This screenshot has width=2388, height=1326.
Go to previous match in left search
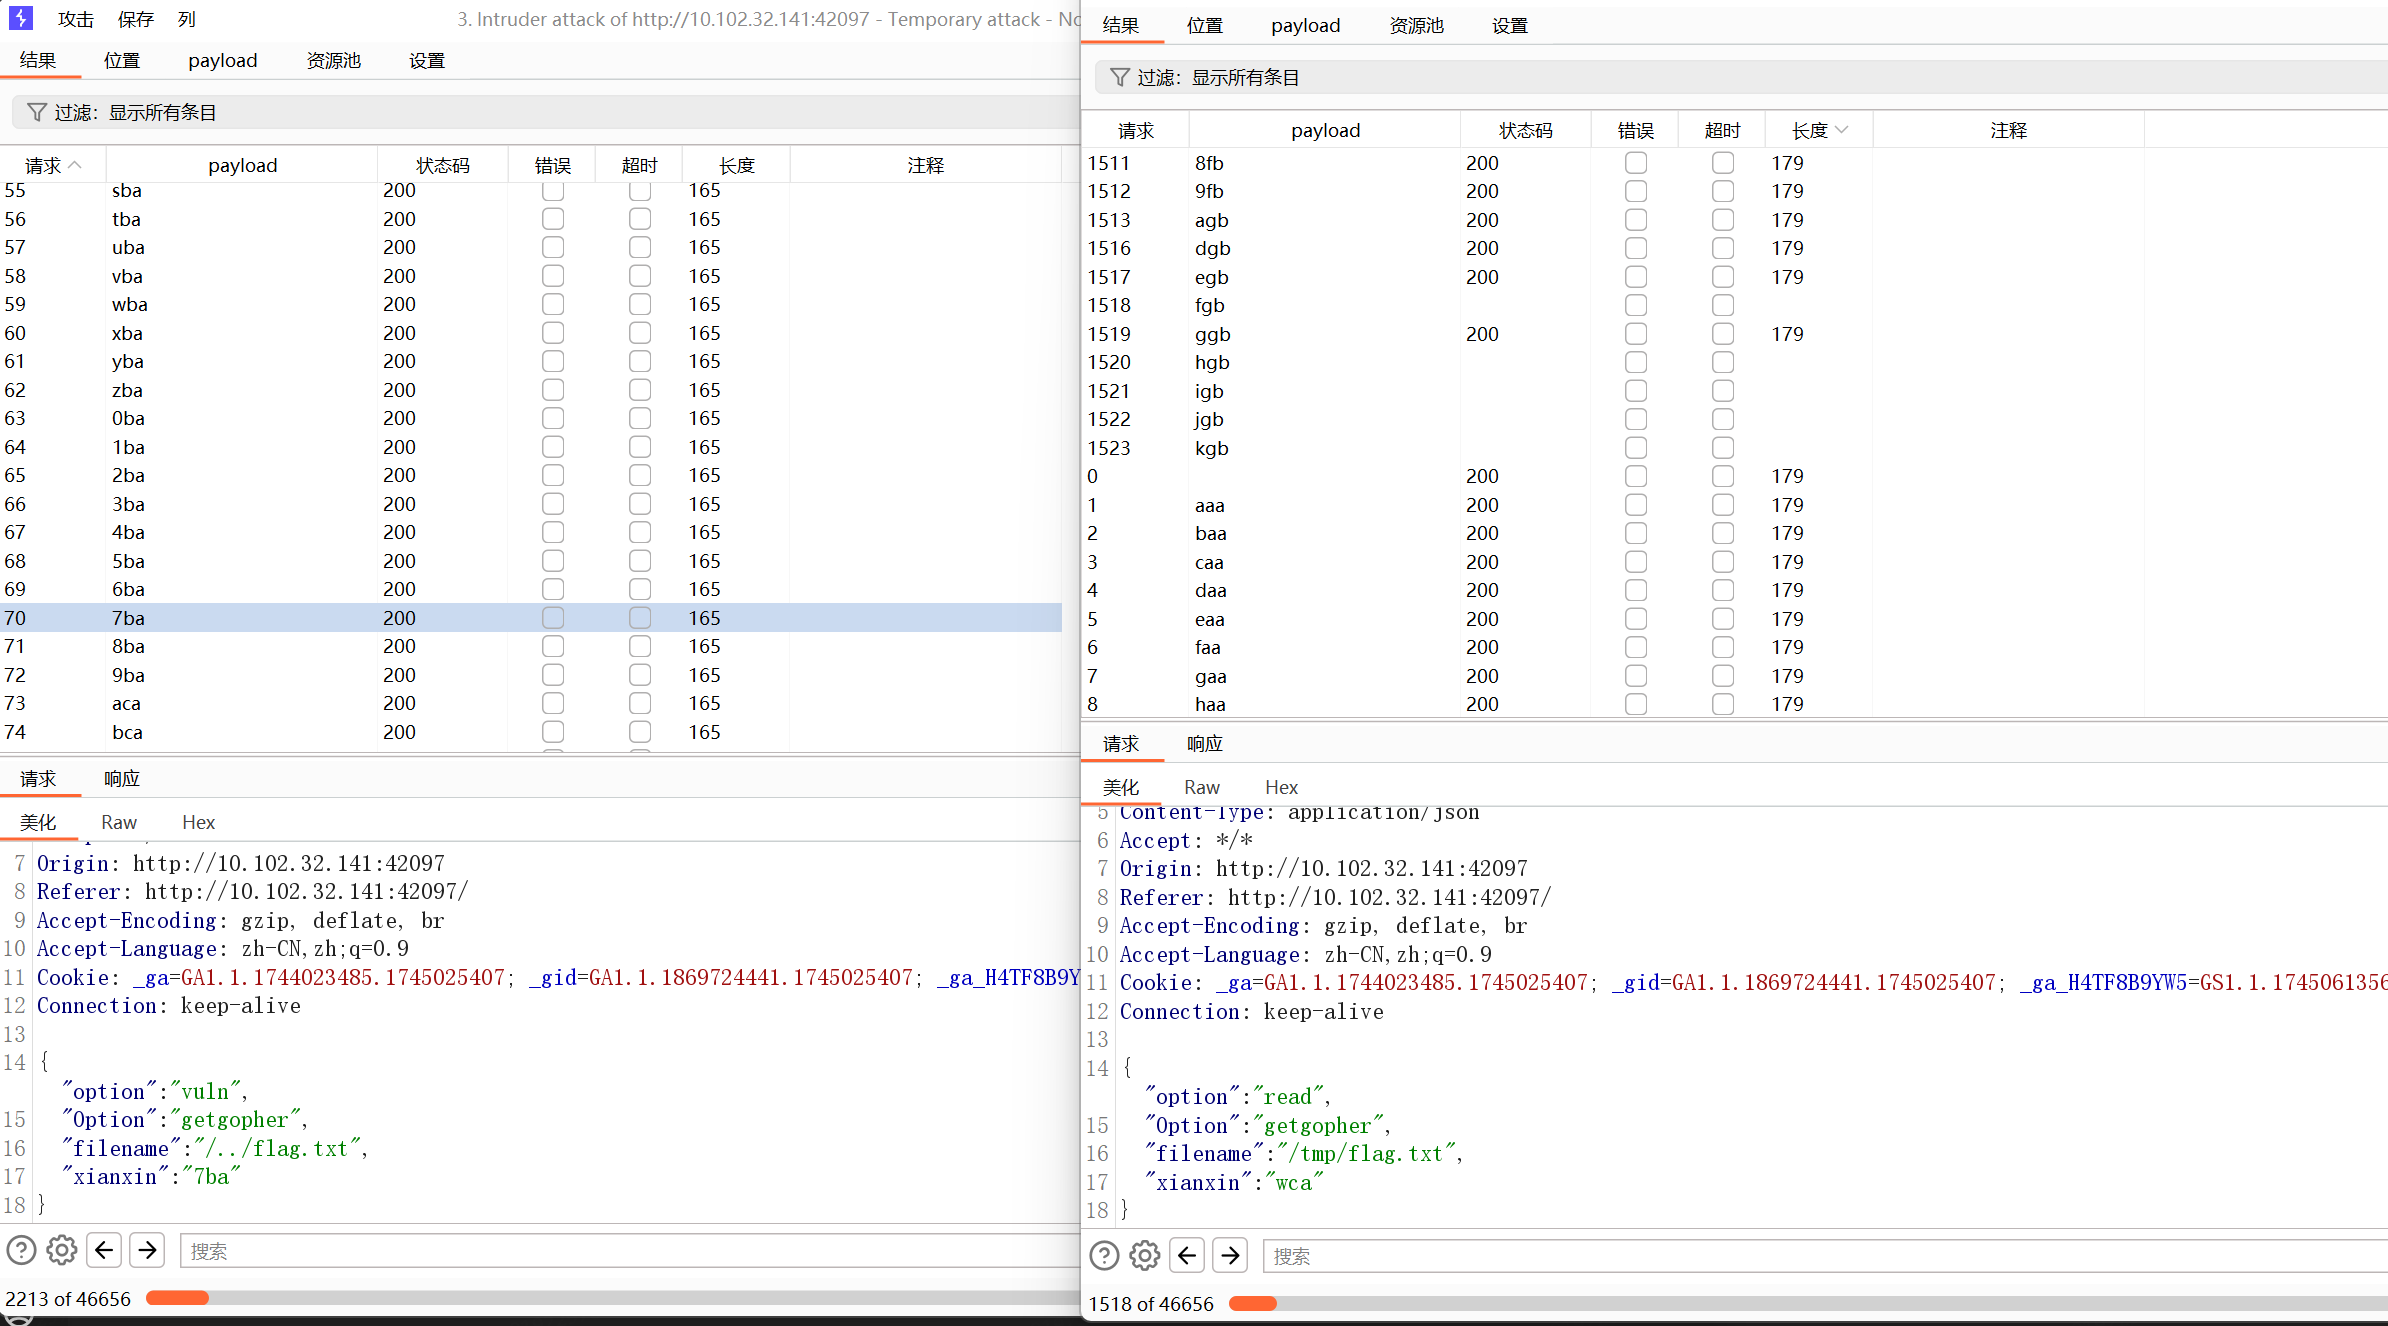pos(104,1250)
